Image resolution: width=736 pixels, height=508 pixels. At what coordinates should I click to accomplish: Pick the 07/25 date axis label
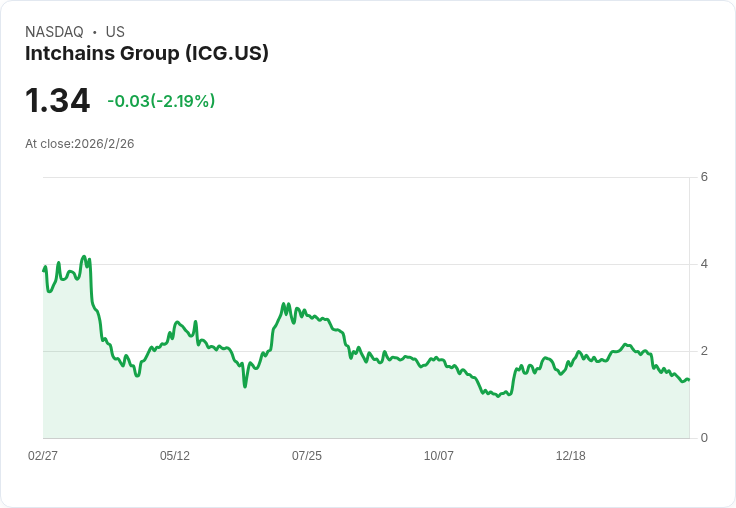click(x=307, y=456)
